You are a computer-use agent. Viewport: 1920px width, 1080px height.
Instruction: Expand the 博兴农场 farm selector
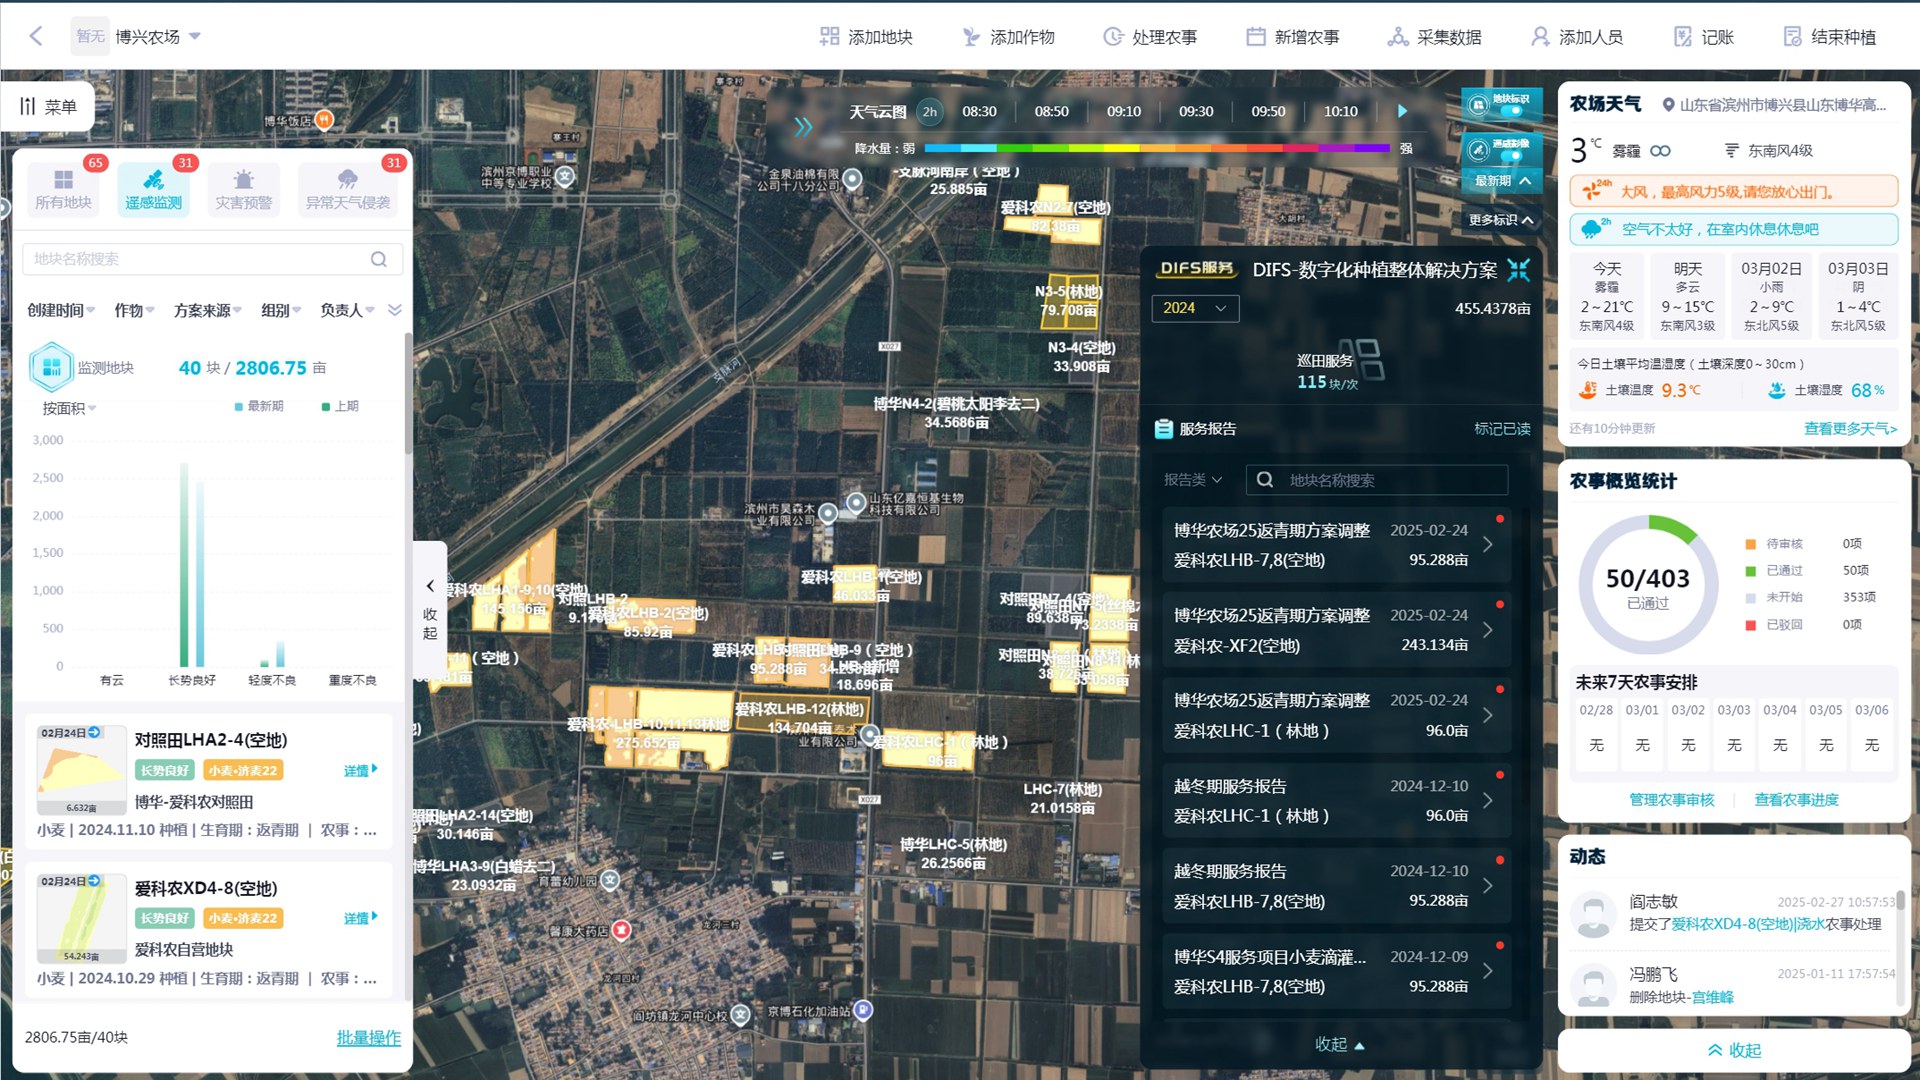point(195,36)
